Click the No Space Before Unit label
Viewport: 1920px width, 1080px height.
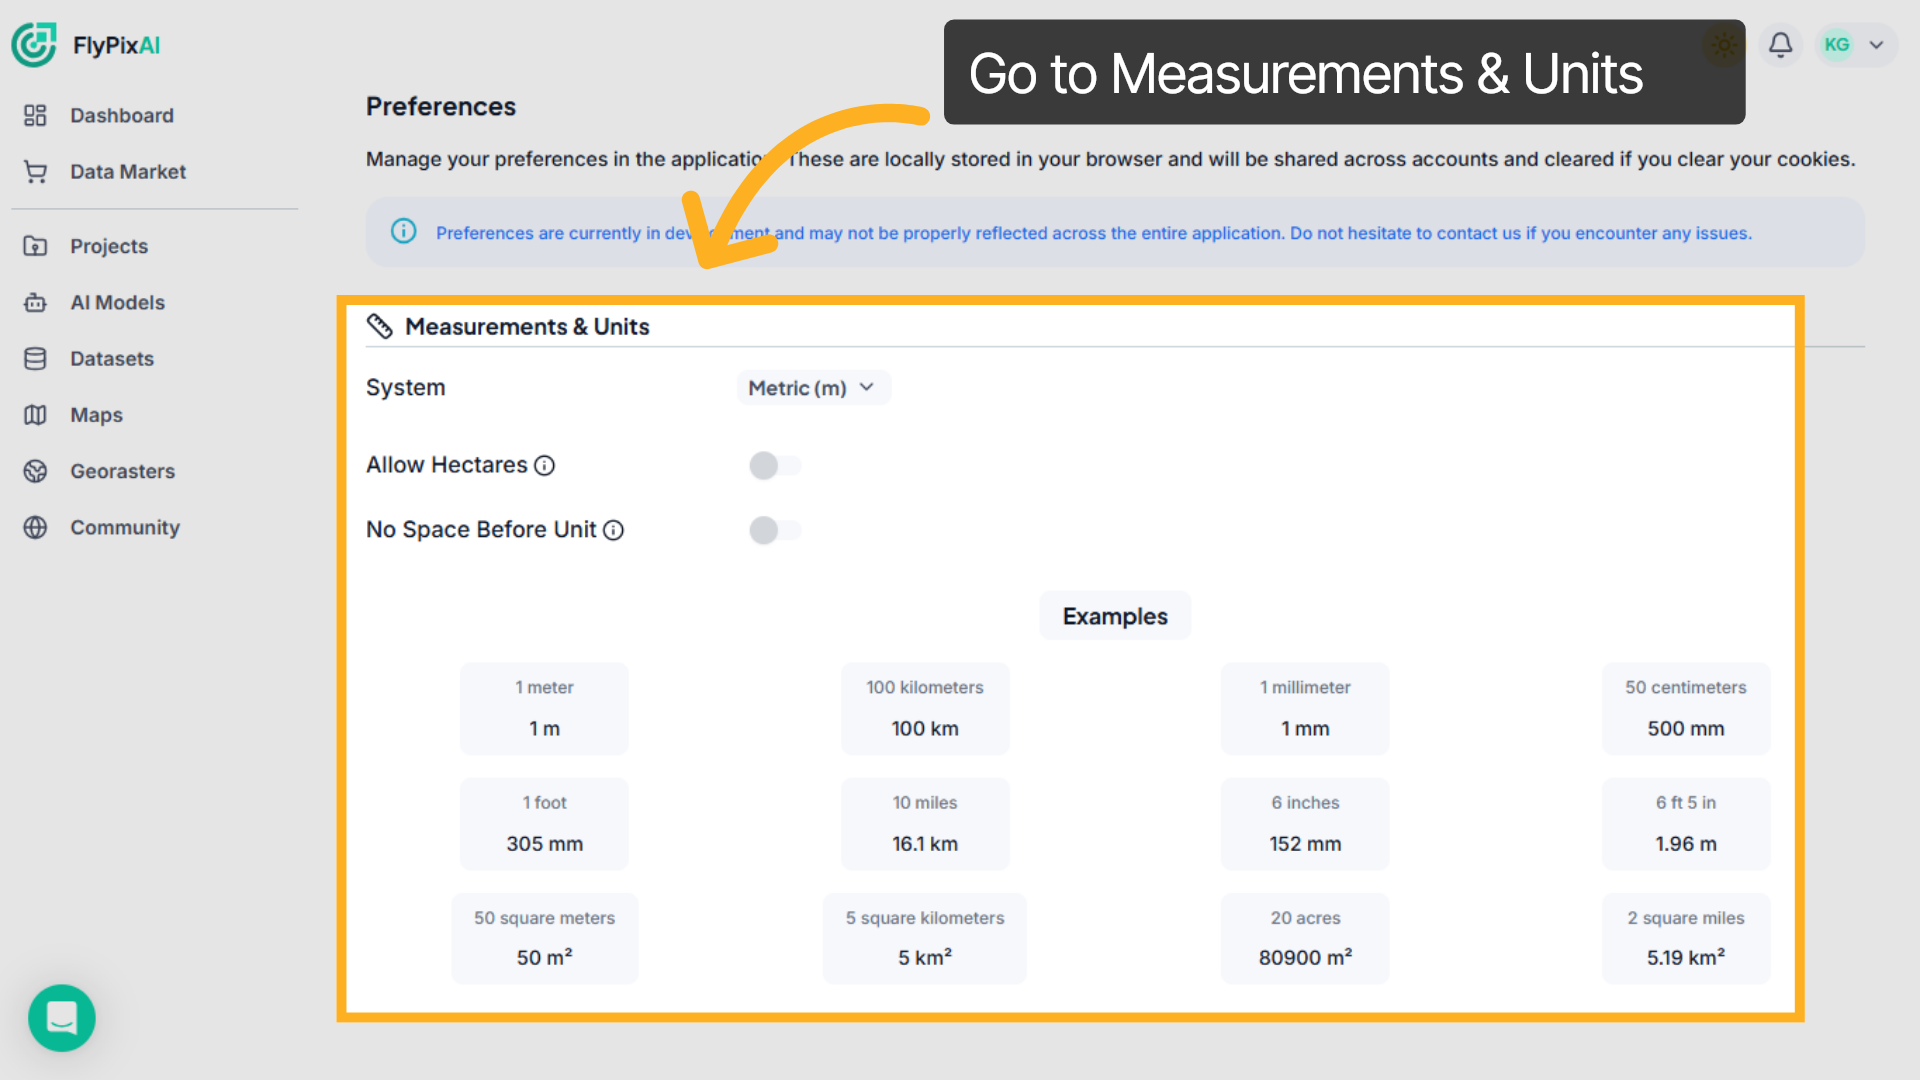pyautogui.click(x=481, y=530)
